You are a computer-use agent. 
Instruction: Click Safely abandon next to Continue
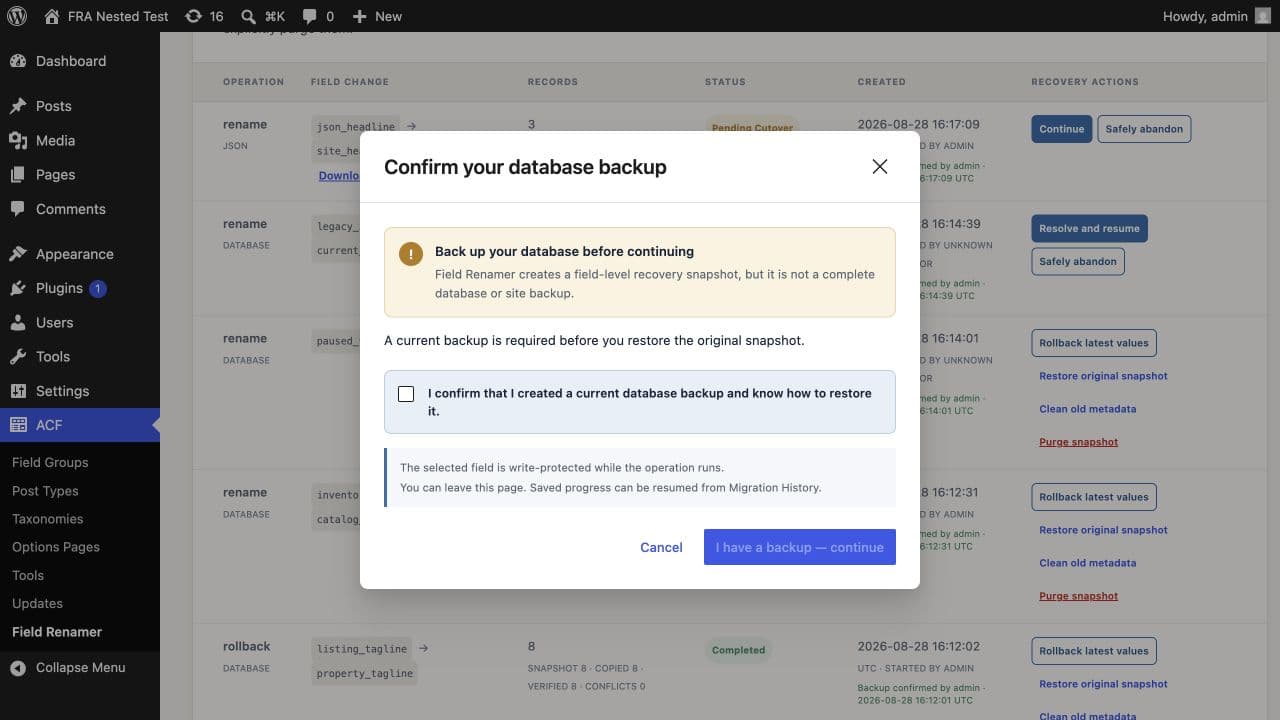1144,129
